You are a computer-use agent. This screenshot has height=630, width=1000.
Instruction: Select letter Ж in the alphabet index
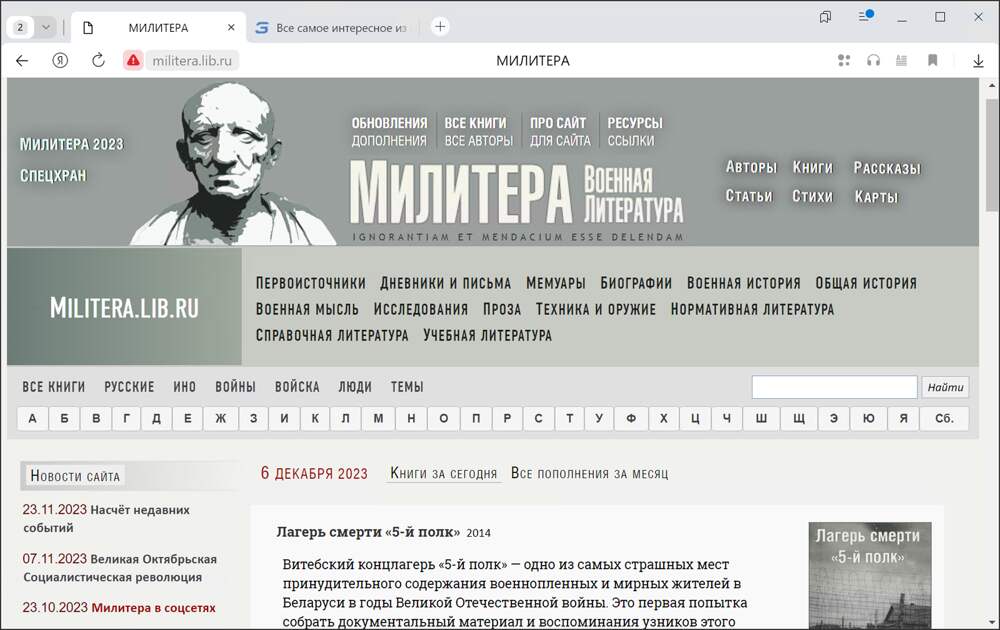click(221, 419)
